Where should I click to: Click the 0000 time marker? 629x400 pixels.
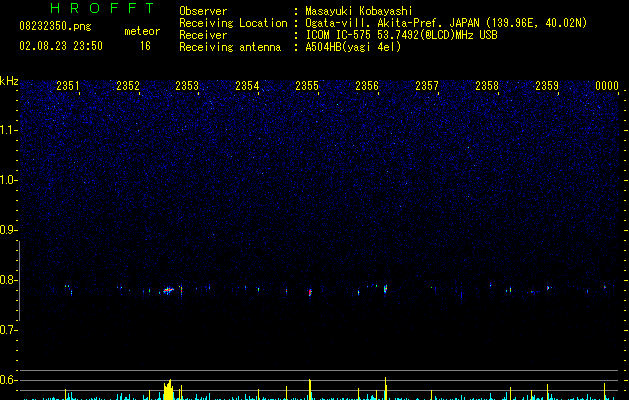point(607,86)
